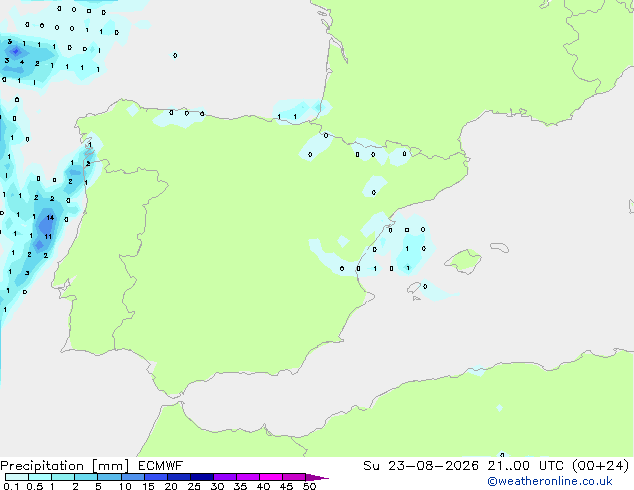Viewport: 634px width, 490px height.
Task: Open the weatheronline.co.uk copyright link
Action: point(550,481)
